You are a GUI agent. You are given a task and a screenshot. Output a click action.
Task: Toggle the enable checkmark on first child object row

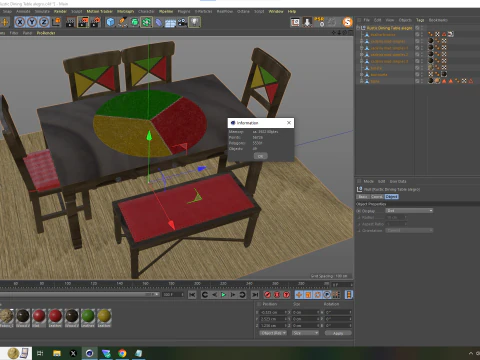[417, 34]
